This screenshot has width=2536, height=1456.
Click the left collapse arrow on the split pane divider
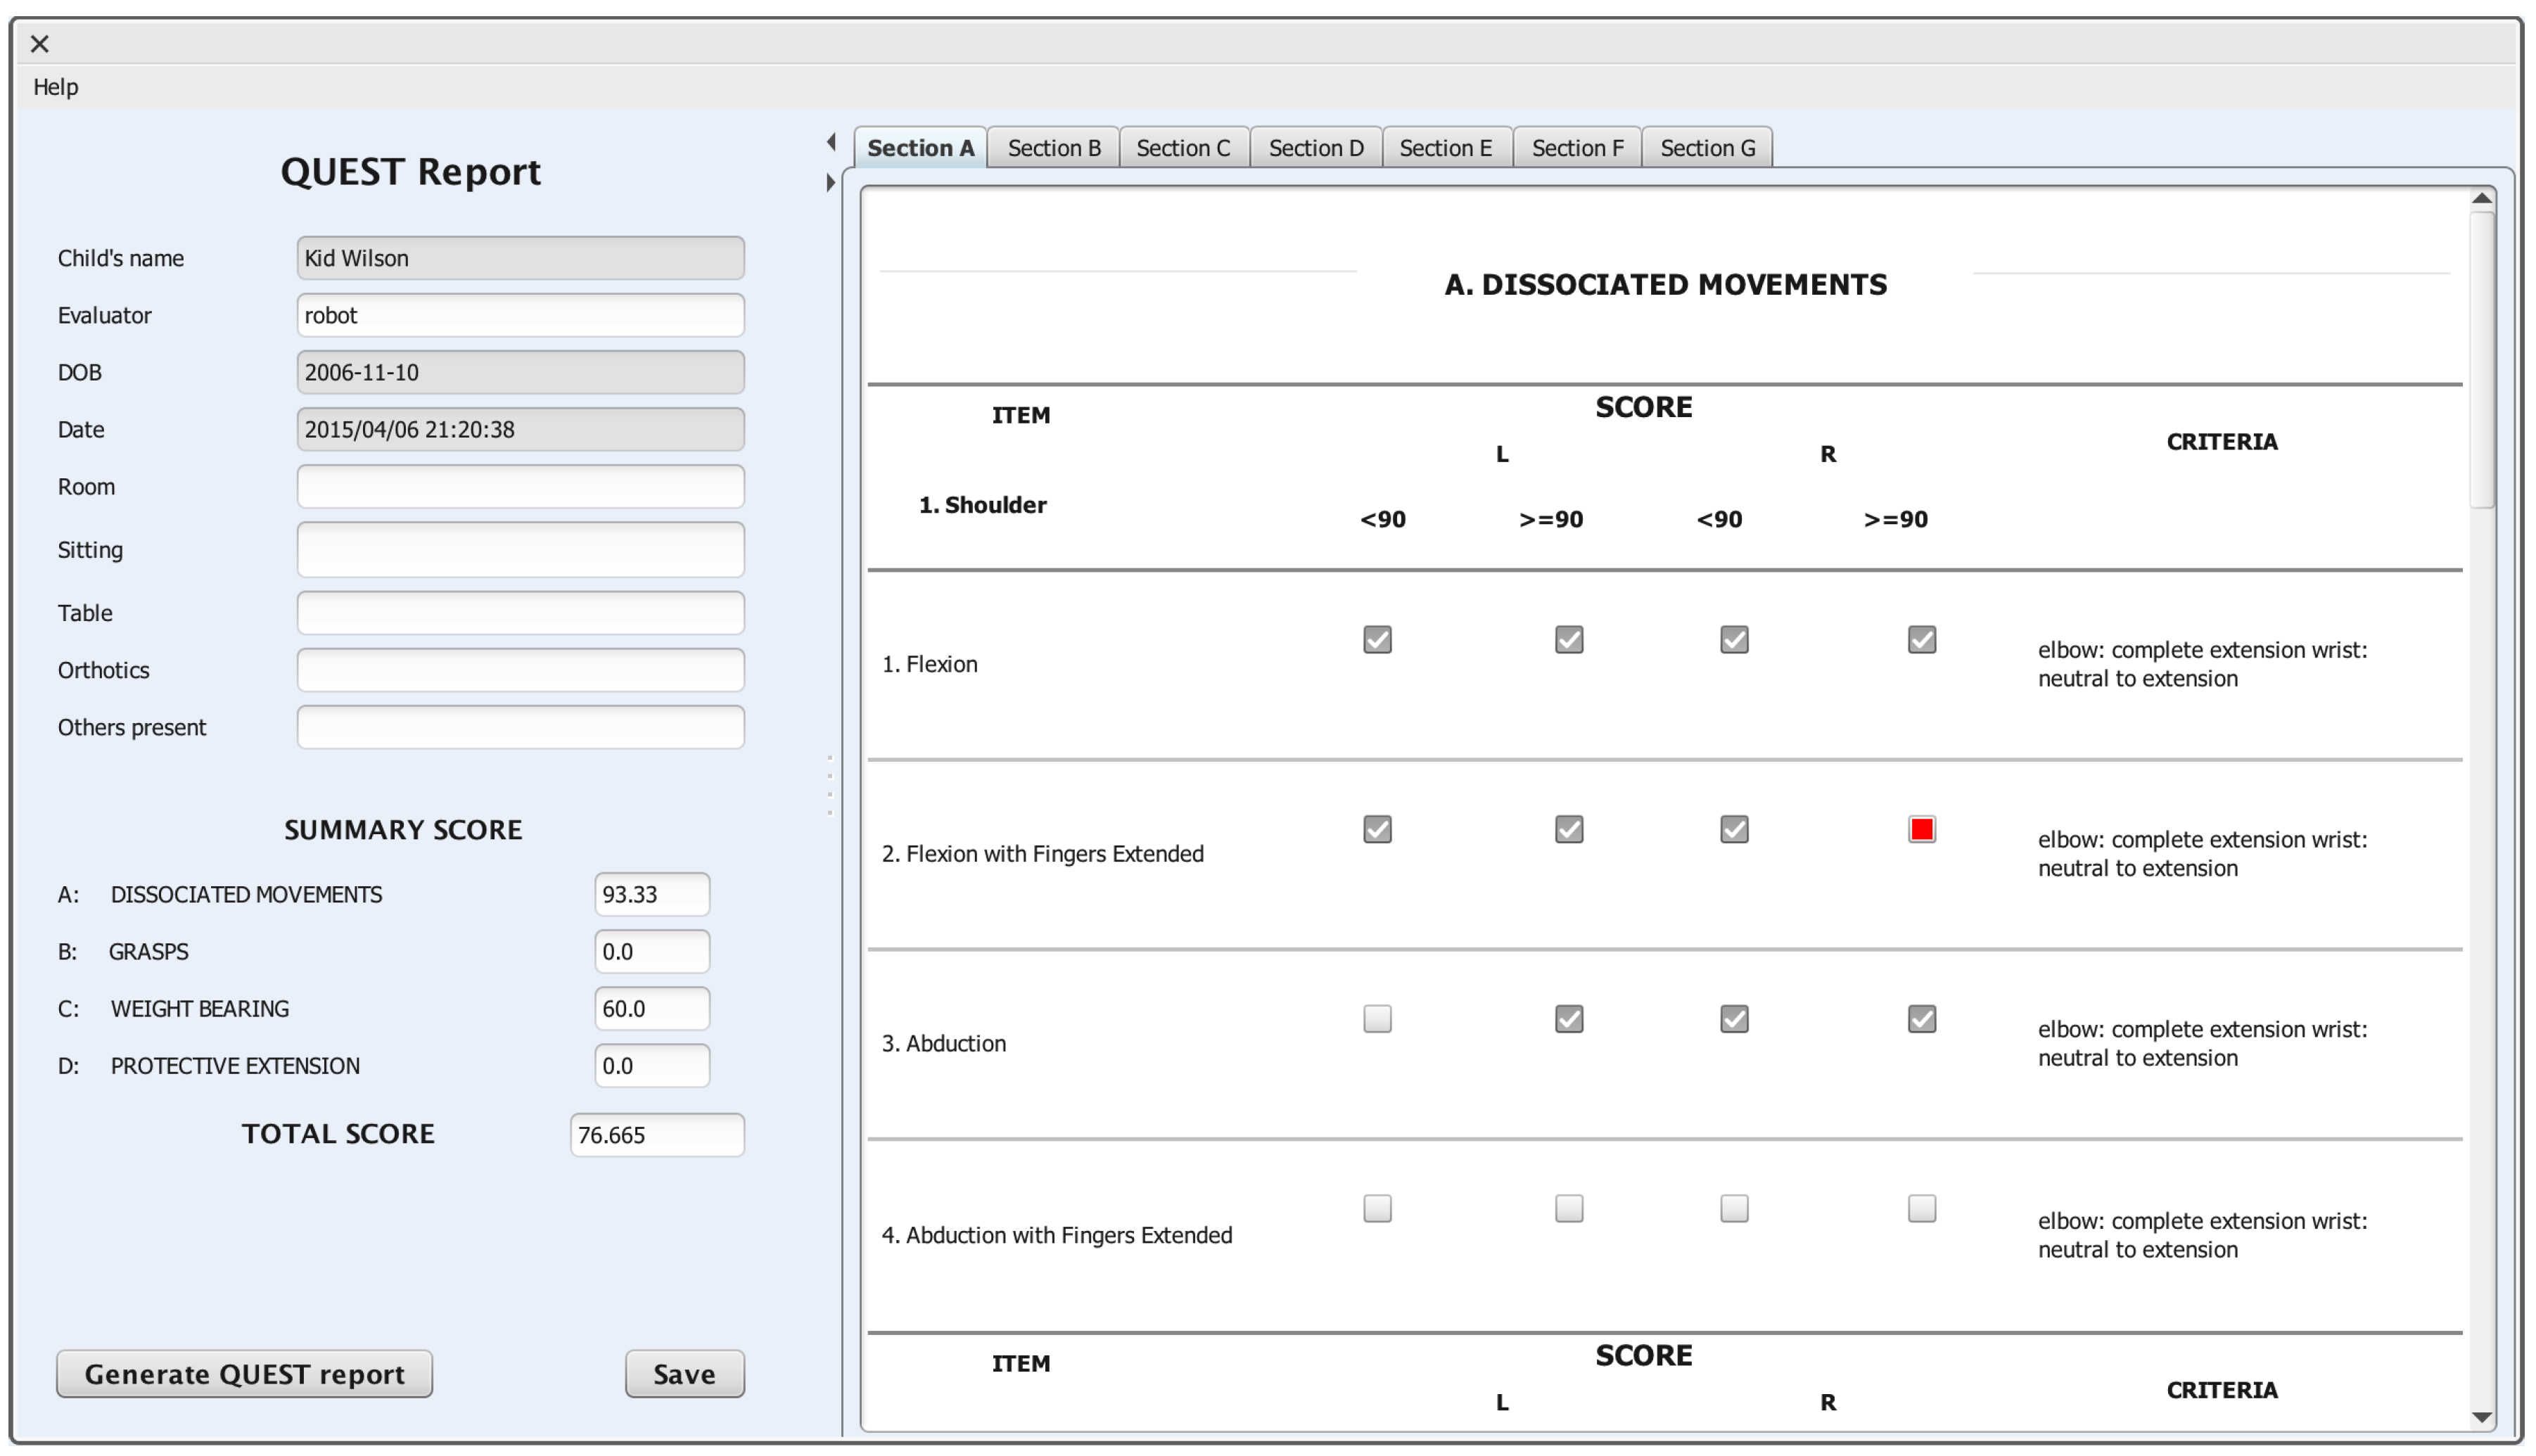[831, 142]
